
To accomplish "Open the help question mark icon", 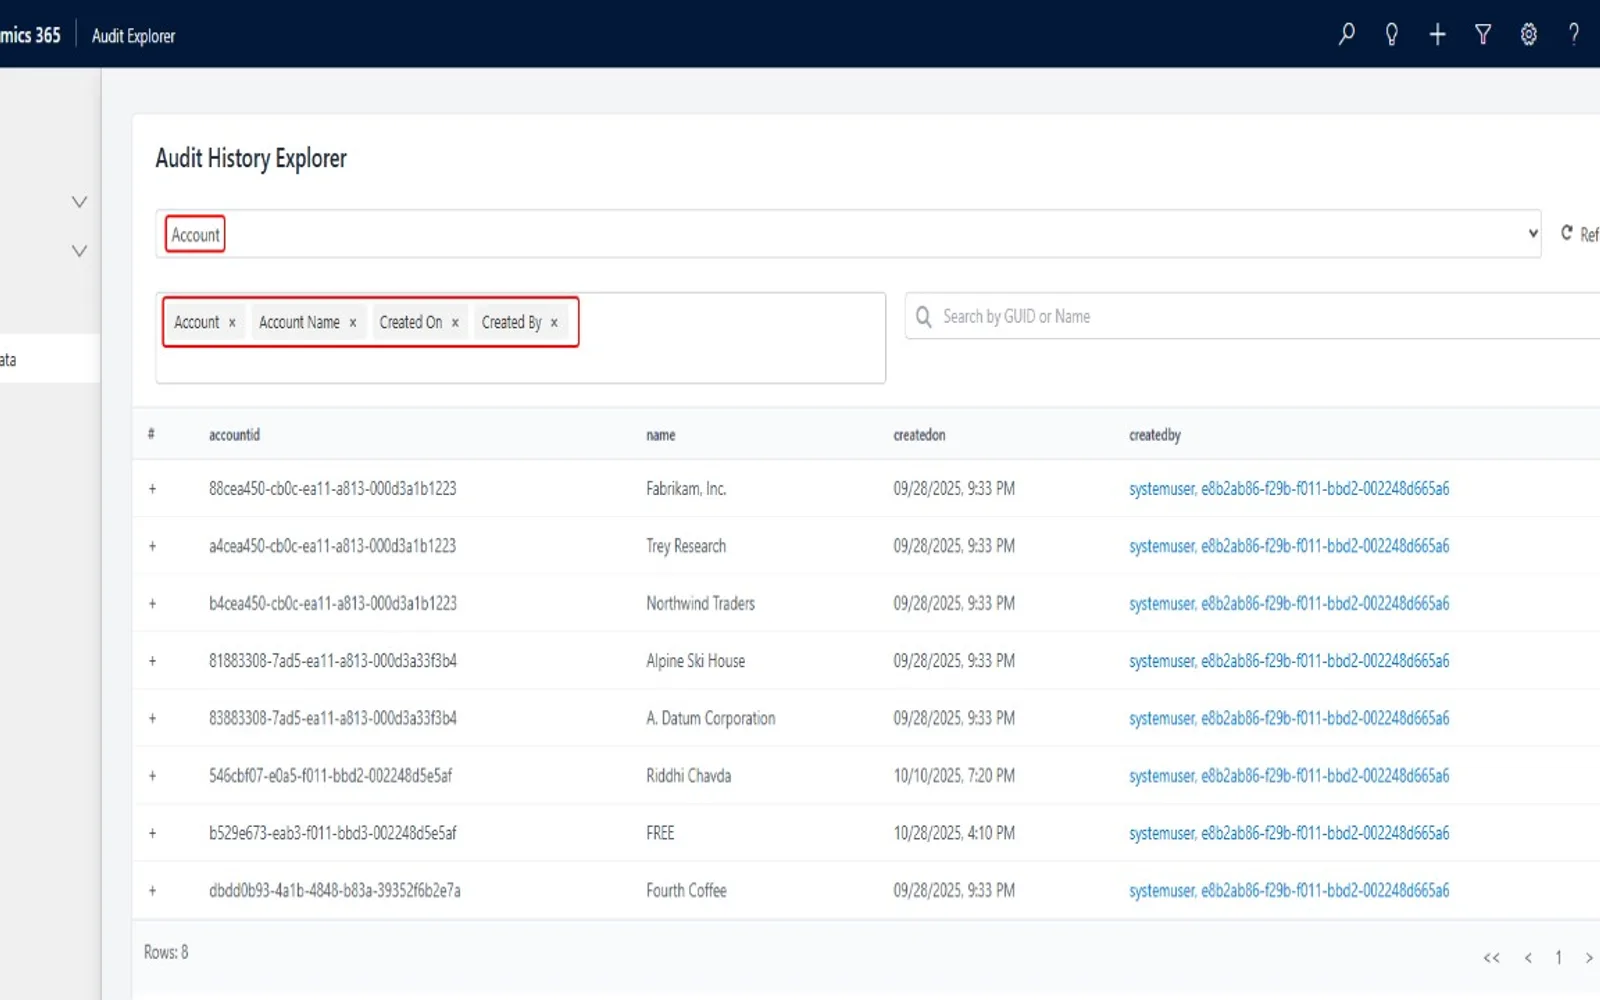I will coord(1574,35).
